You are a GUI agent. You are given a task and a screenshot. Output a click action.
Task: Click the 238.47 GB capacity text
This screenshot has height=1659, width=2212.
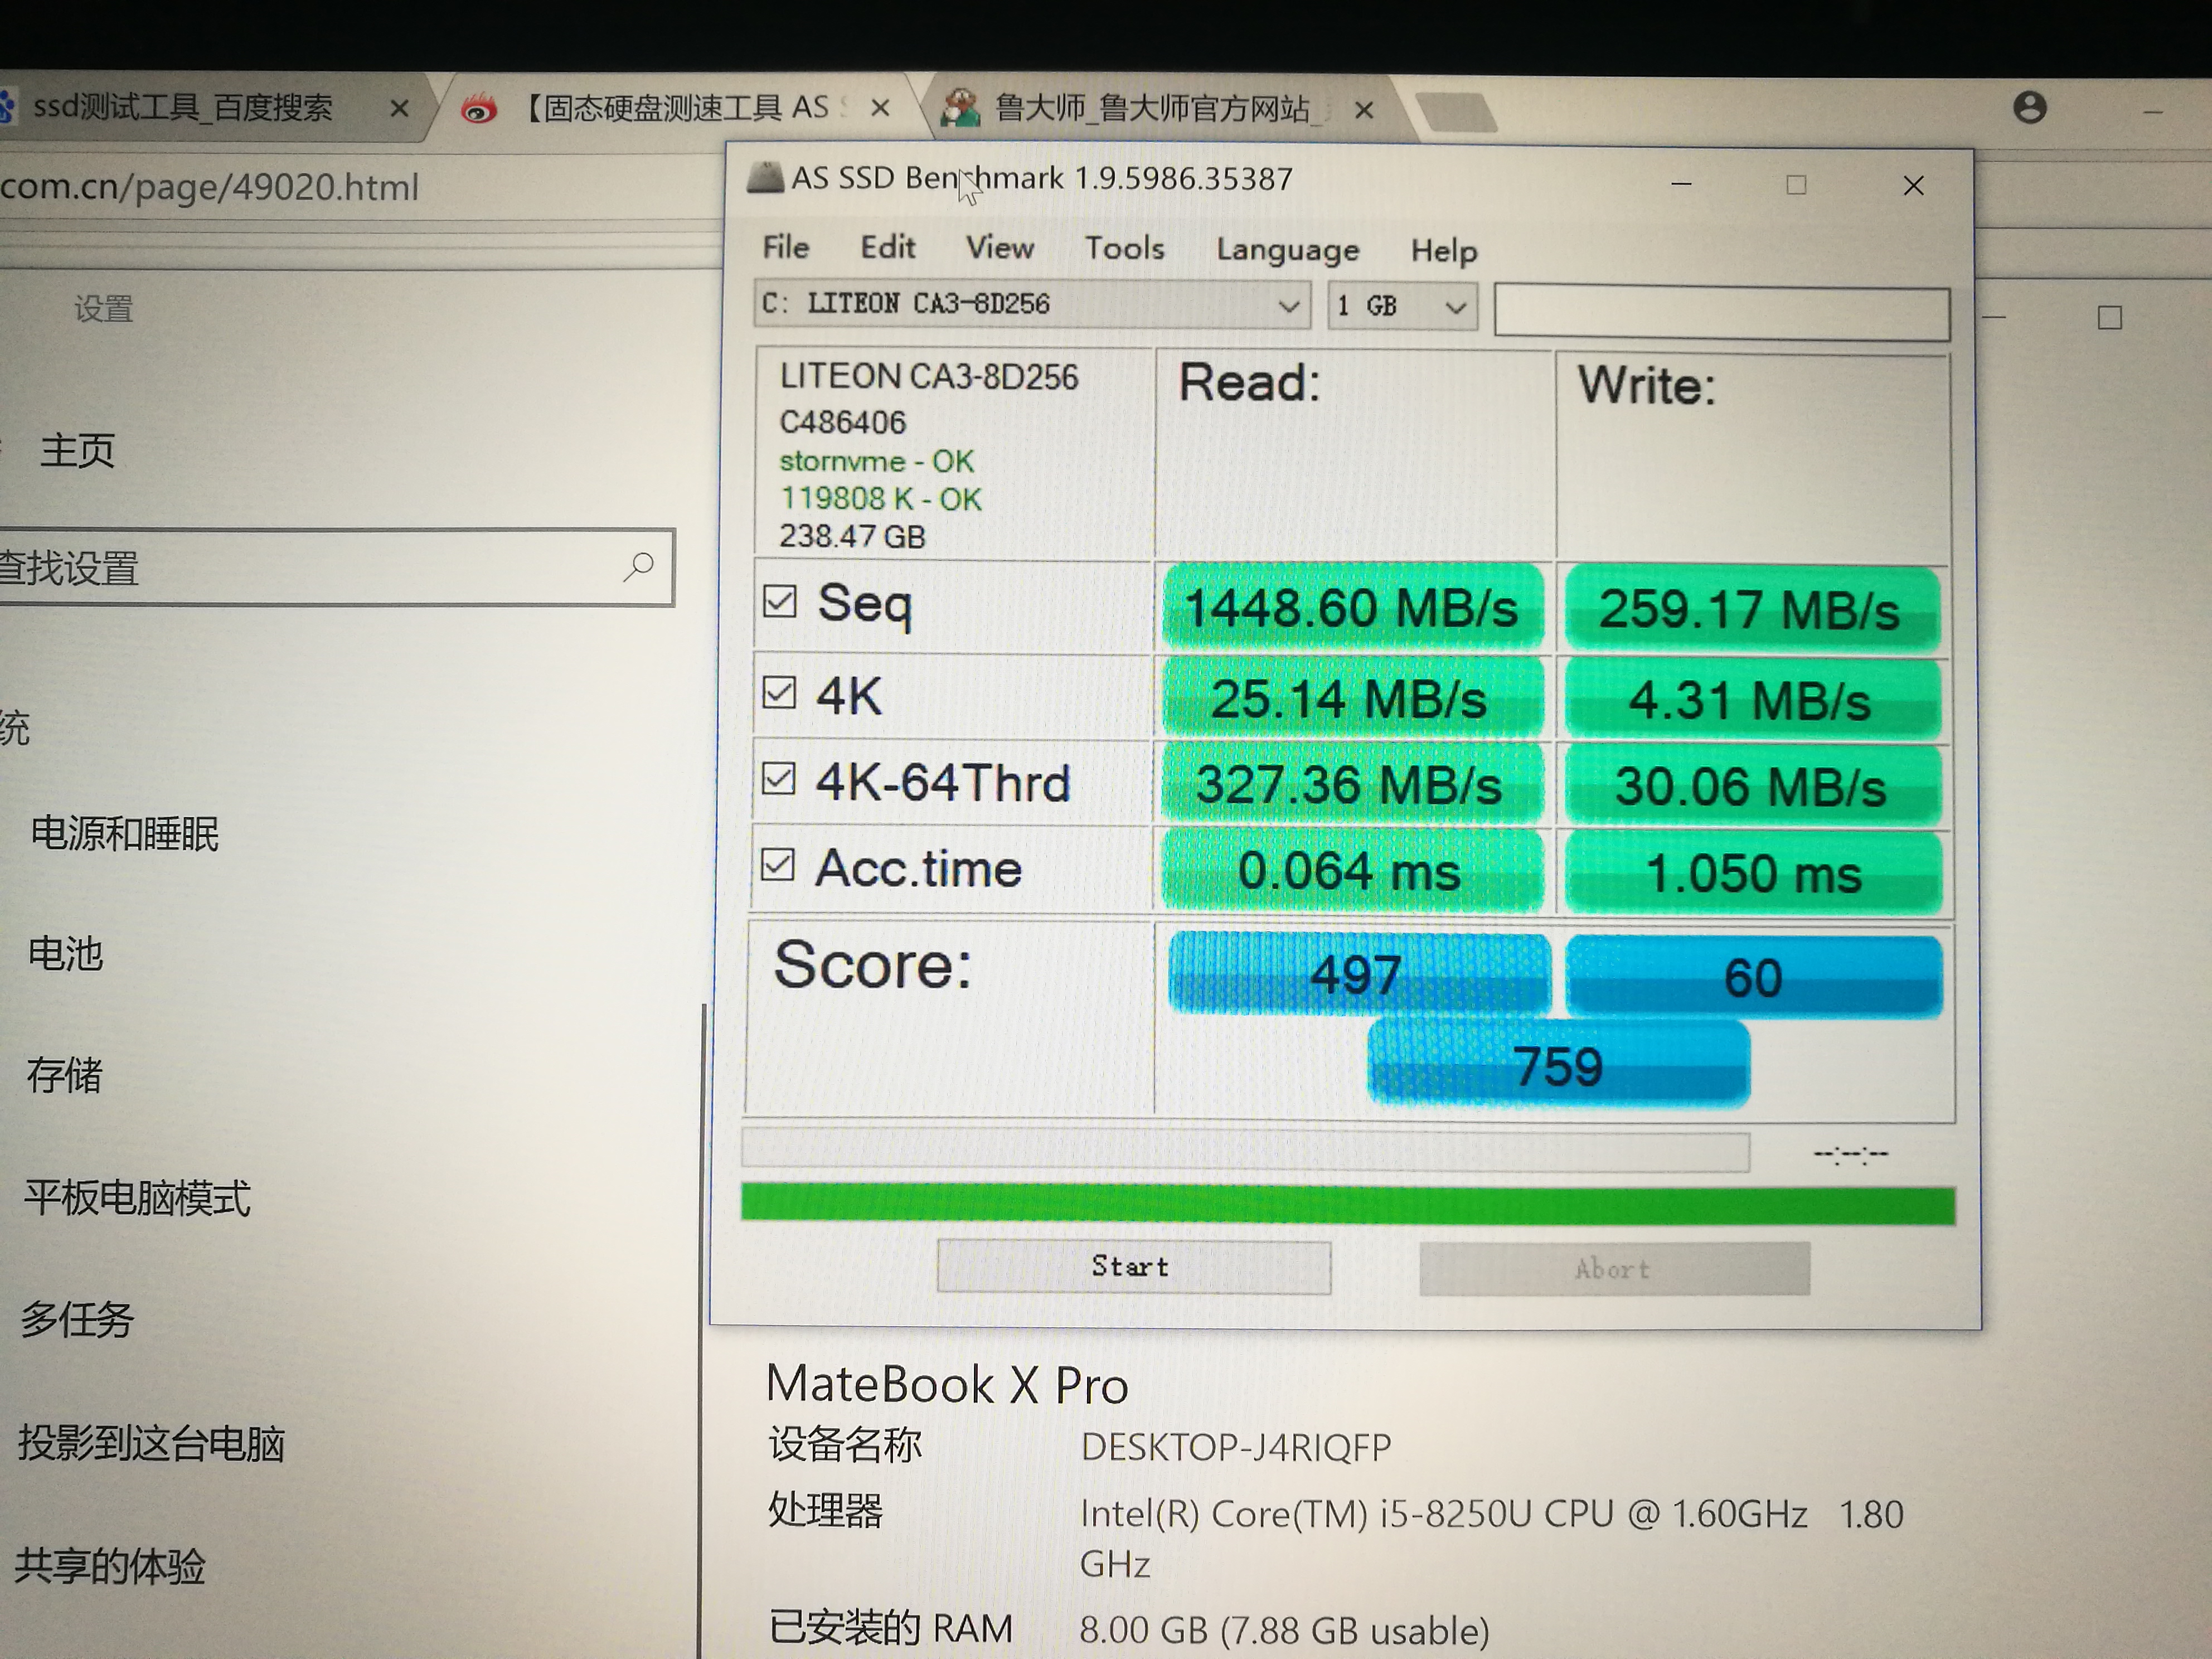coord(852,536)
